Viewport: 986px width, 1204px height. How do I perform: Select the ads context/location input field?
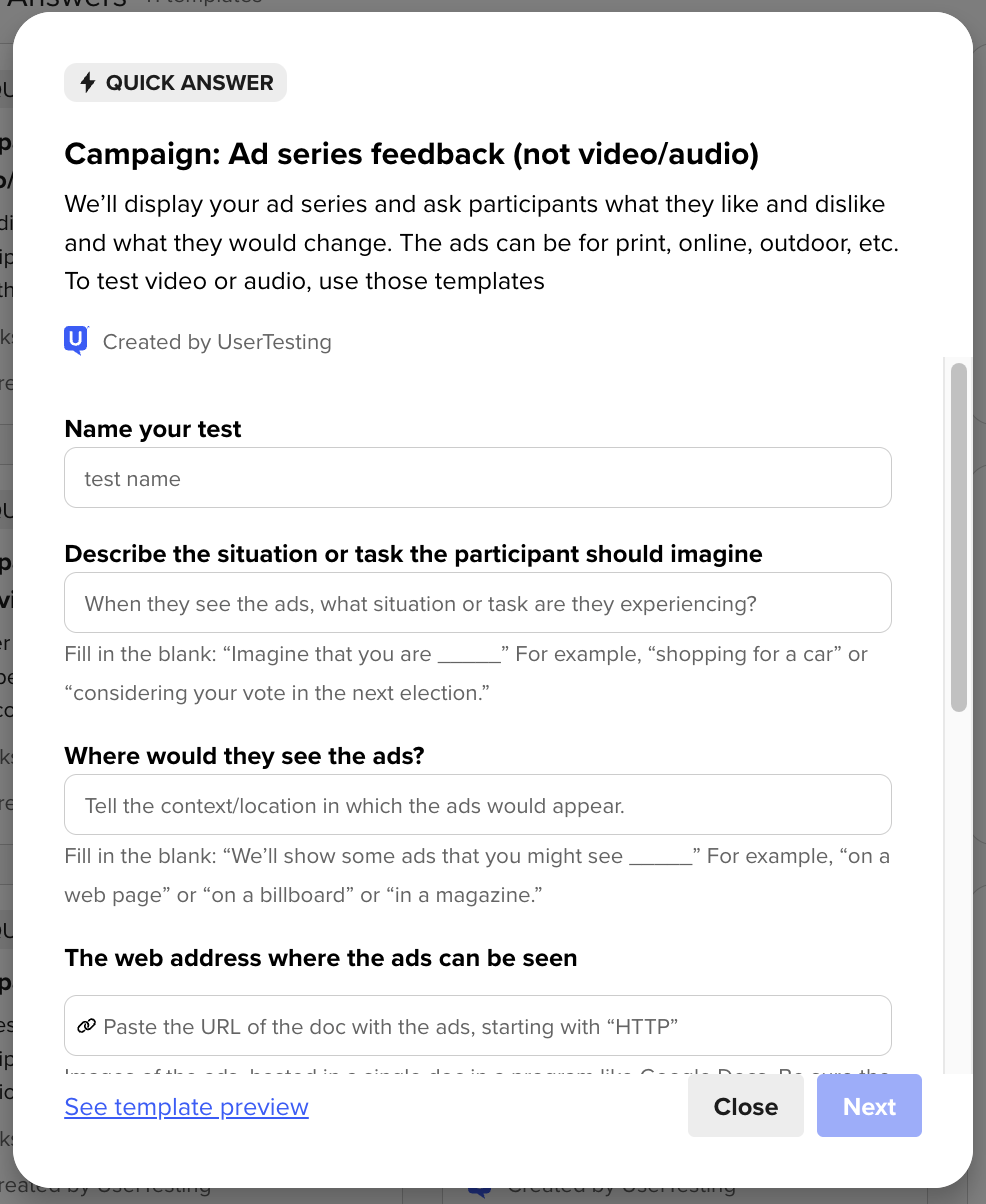pyautogui.click(x=477, y=805)
